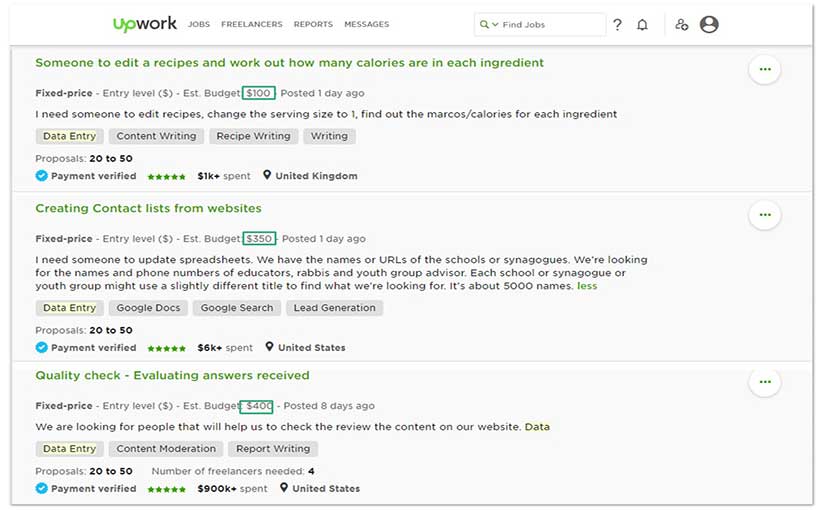The height and width of the screenshot is (510, 820).
Task: Click the $6k+ spent text
Action: tap(225, 348)
